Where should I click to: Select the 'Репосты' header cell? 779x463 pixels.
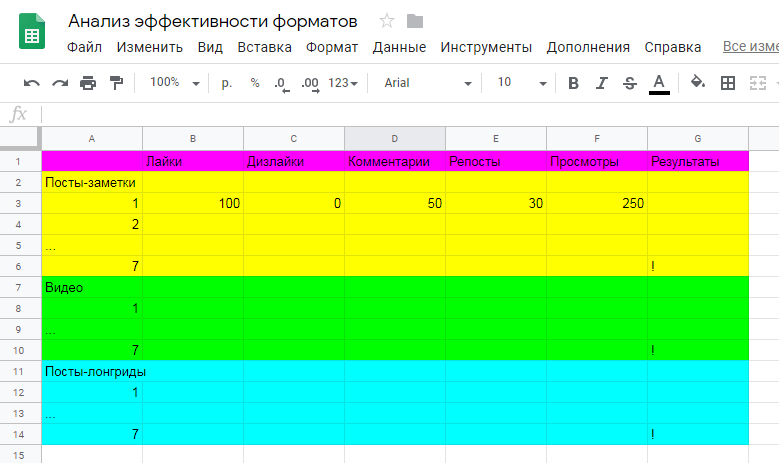point(496,161)
